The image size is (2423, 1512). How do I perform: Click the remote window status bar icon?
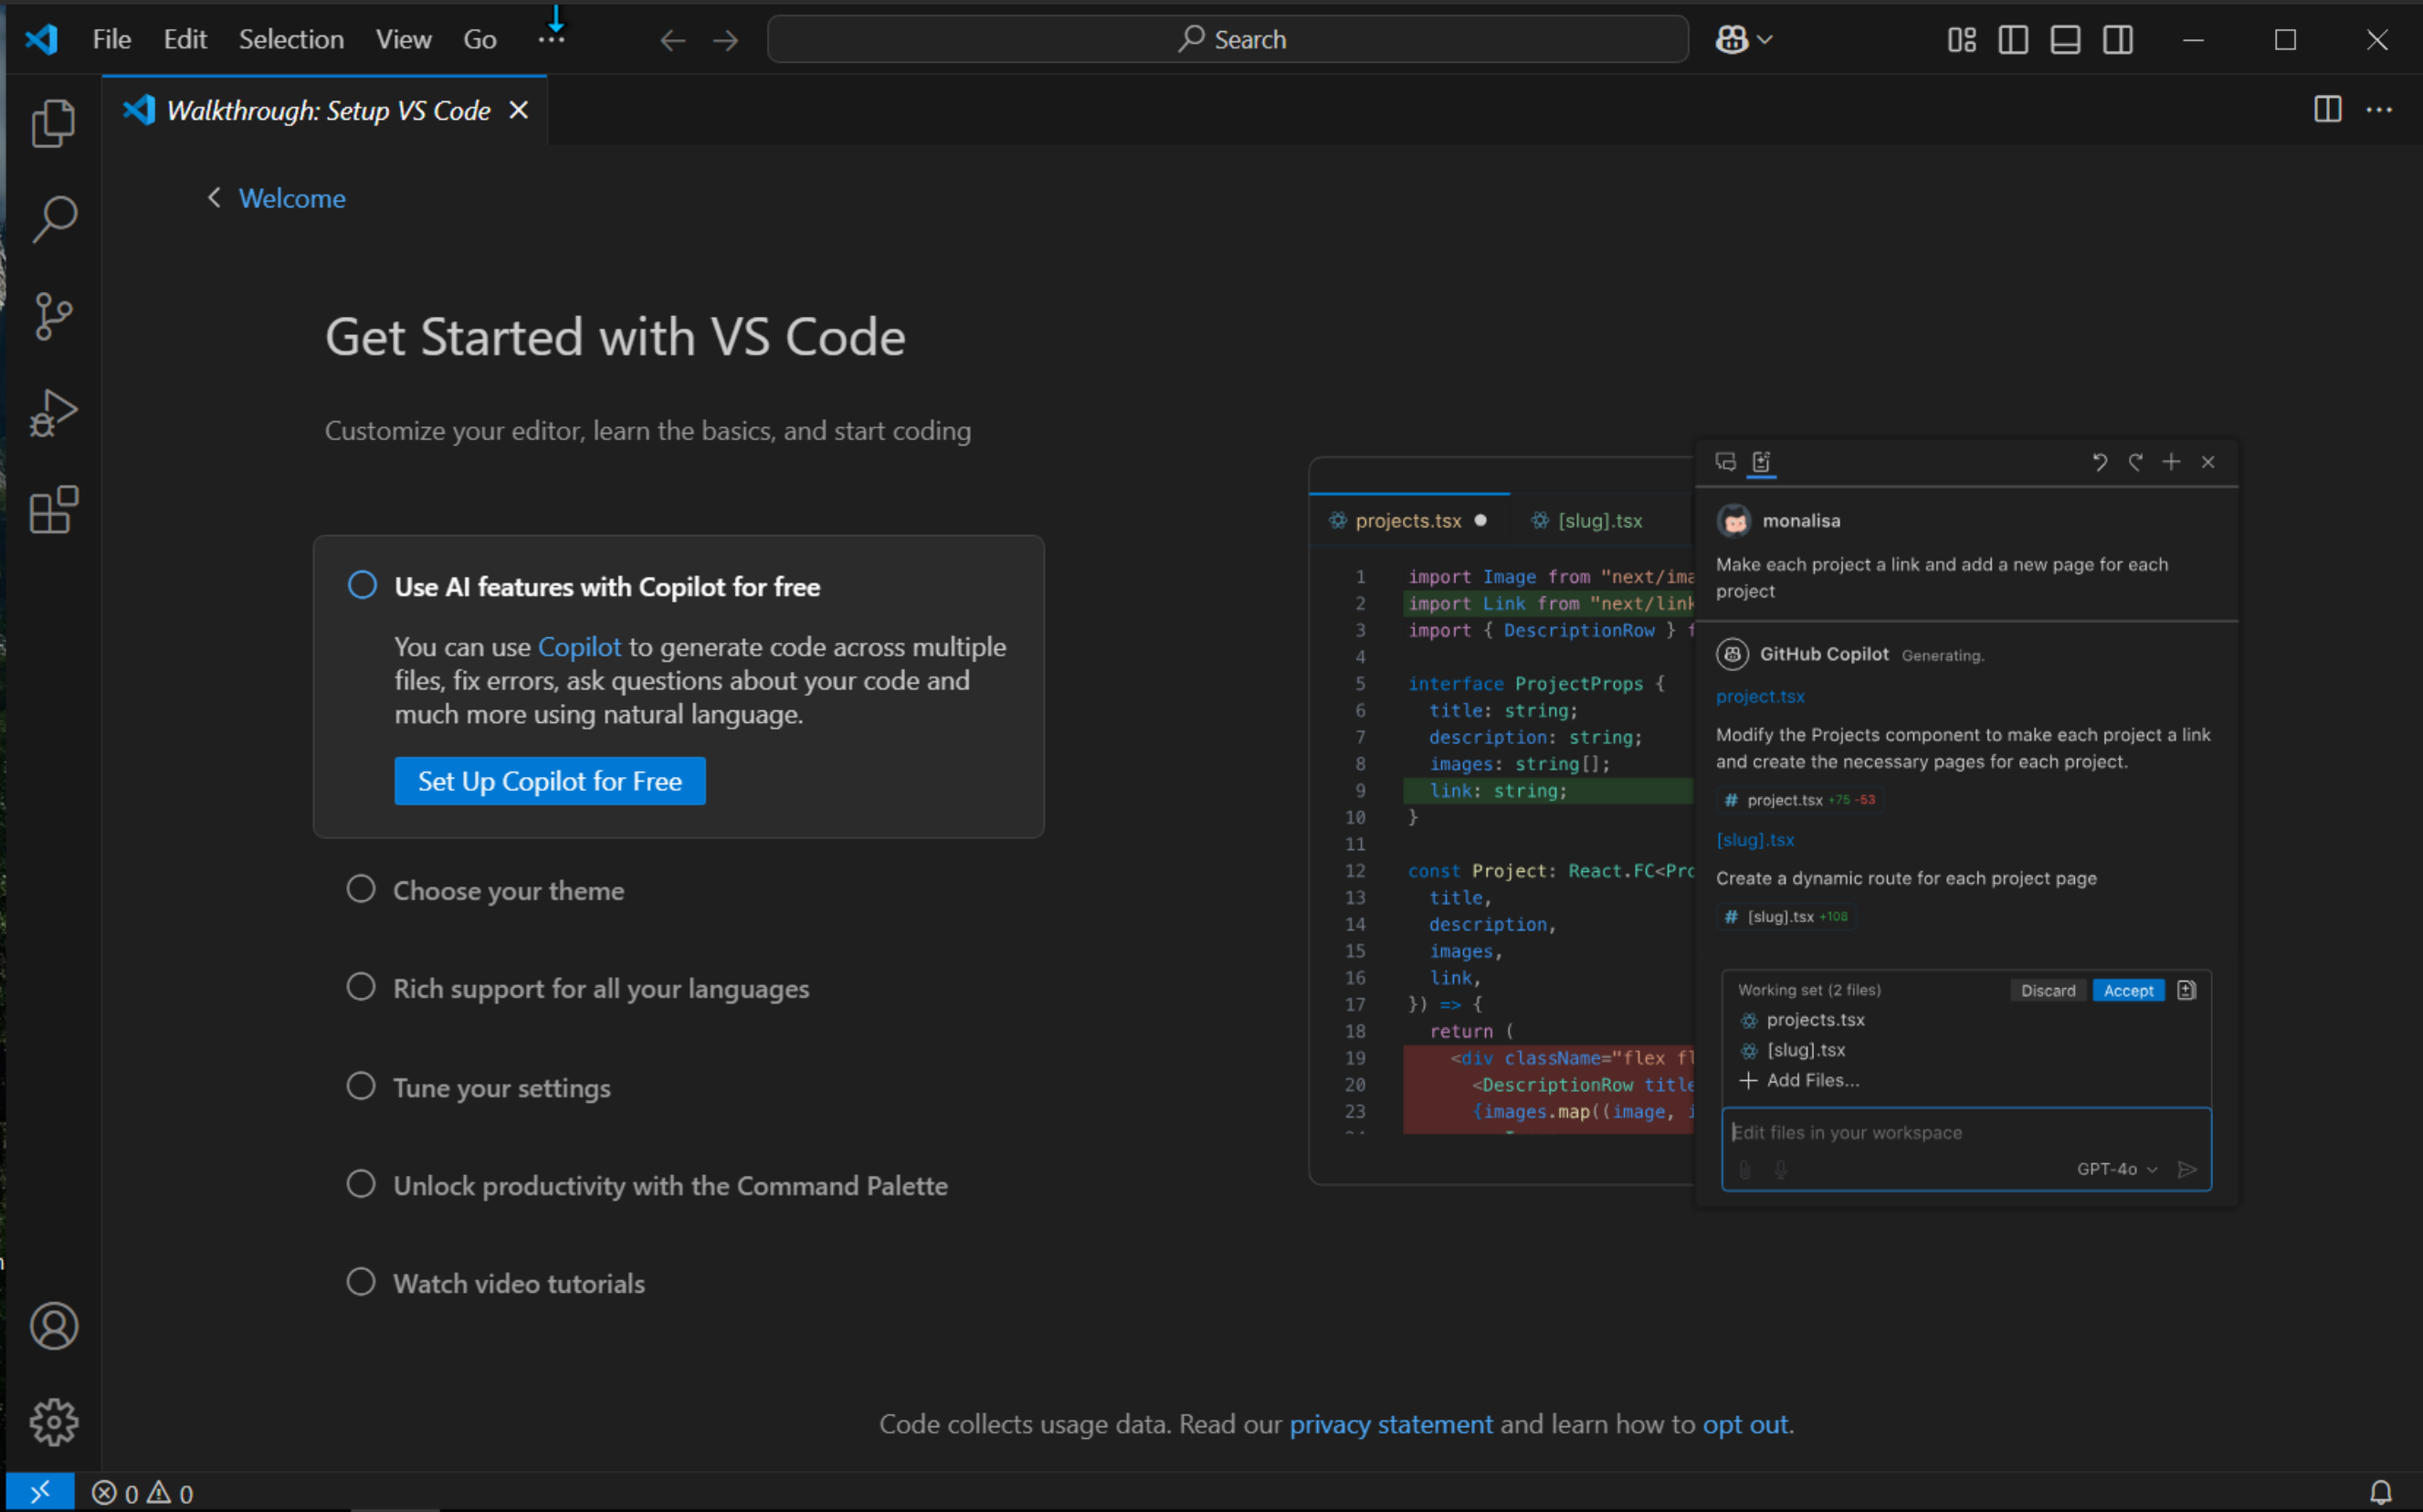pyautogui.click(x=39, y=1492)
